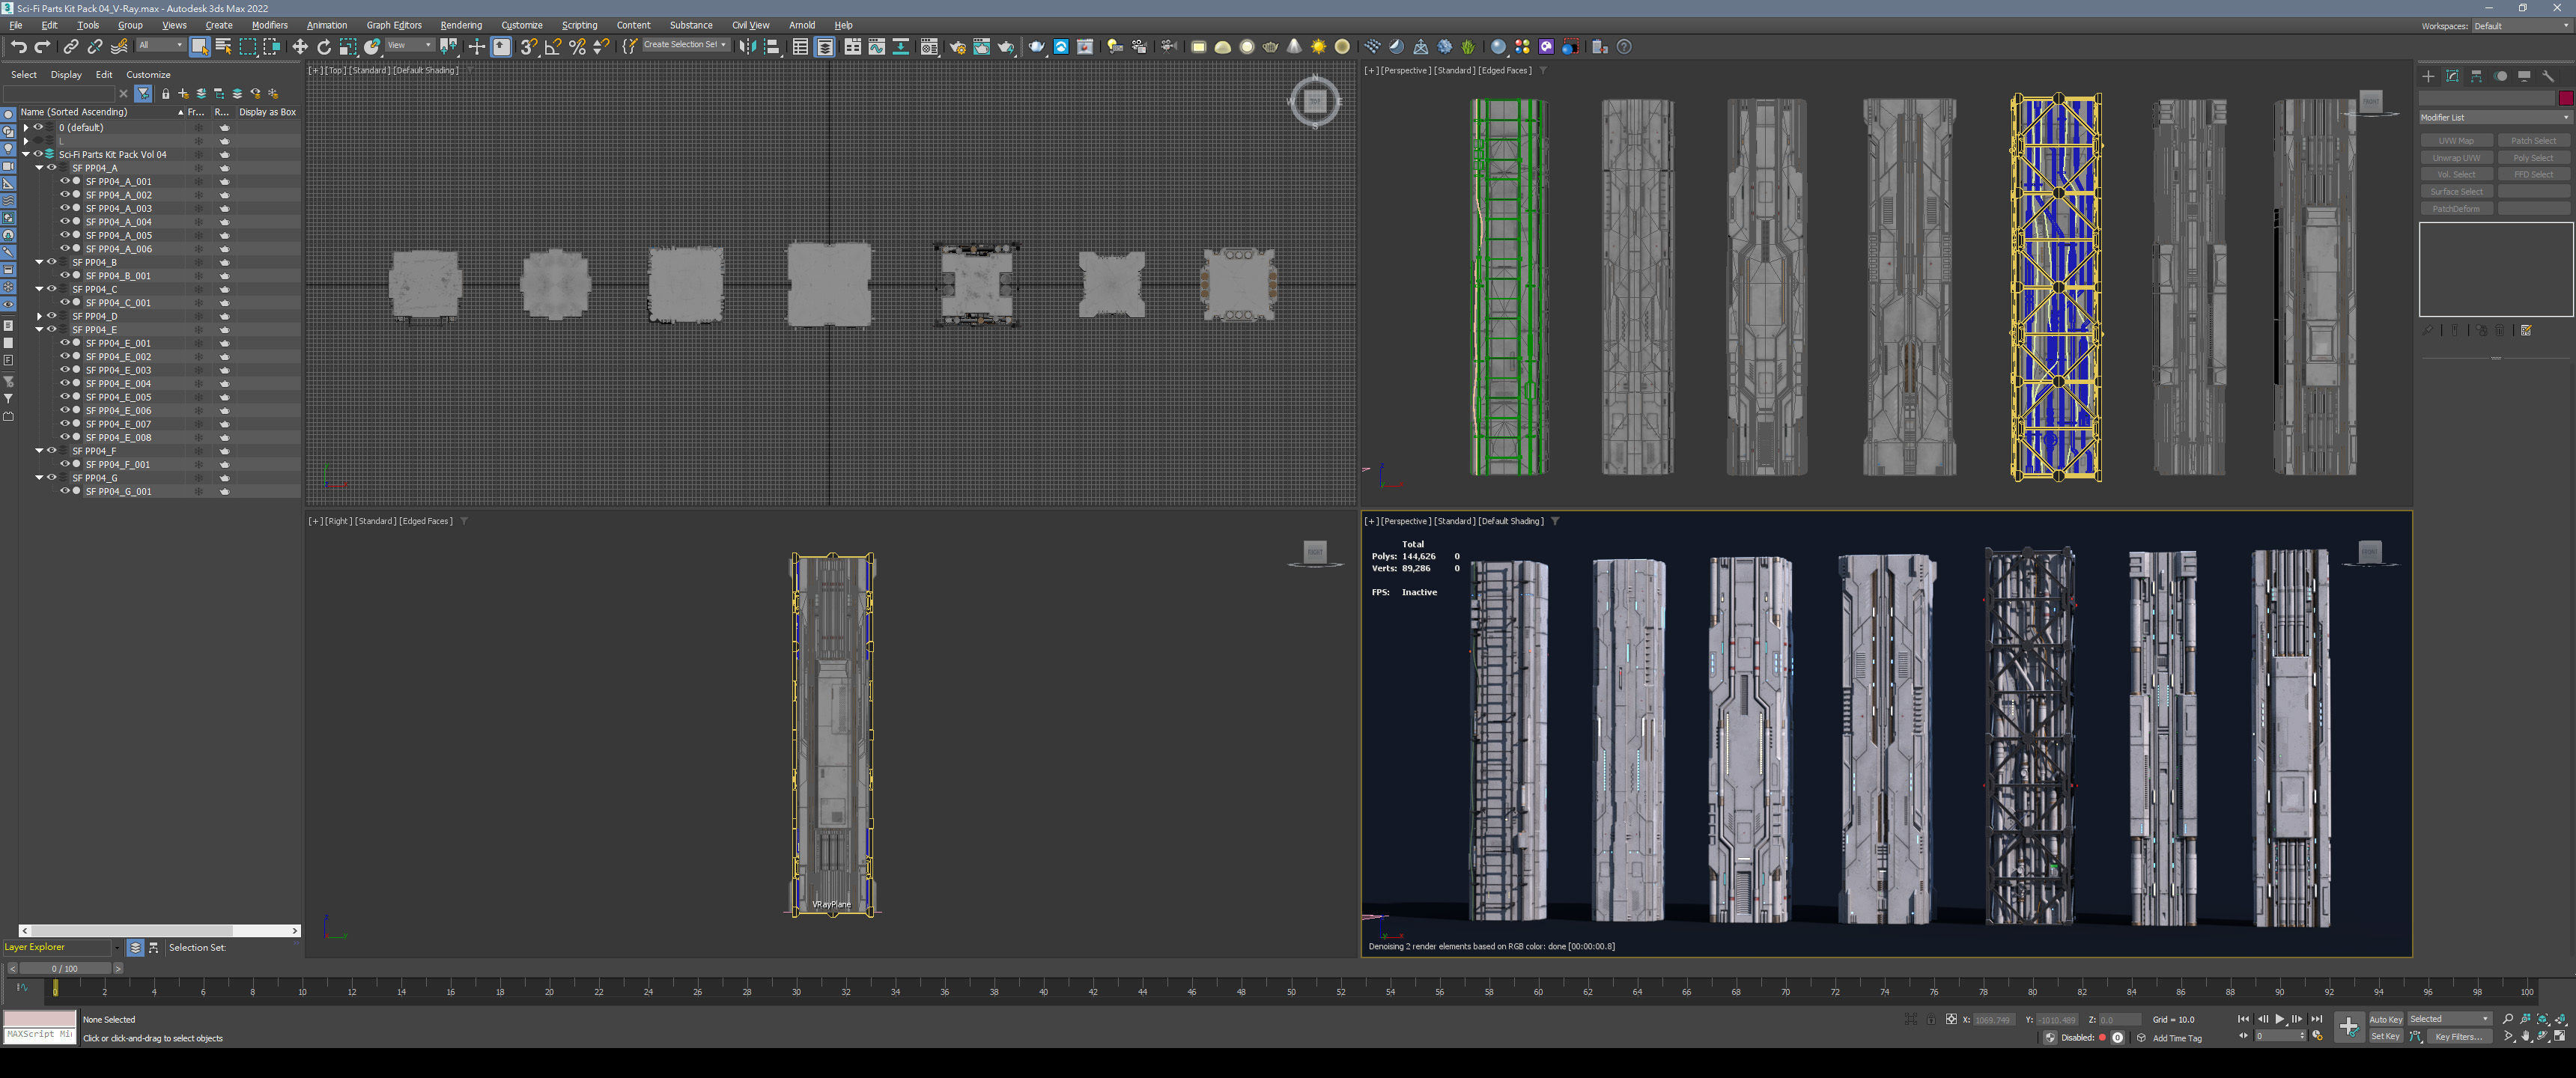
Task: Toggle Percent Snap in toolbar
Action: point(577,47)
